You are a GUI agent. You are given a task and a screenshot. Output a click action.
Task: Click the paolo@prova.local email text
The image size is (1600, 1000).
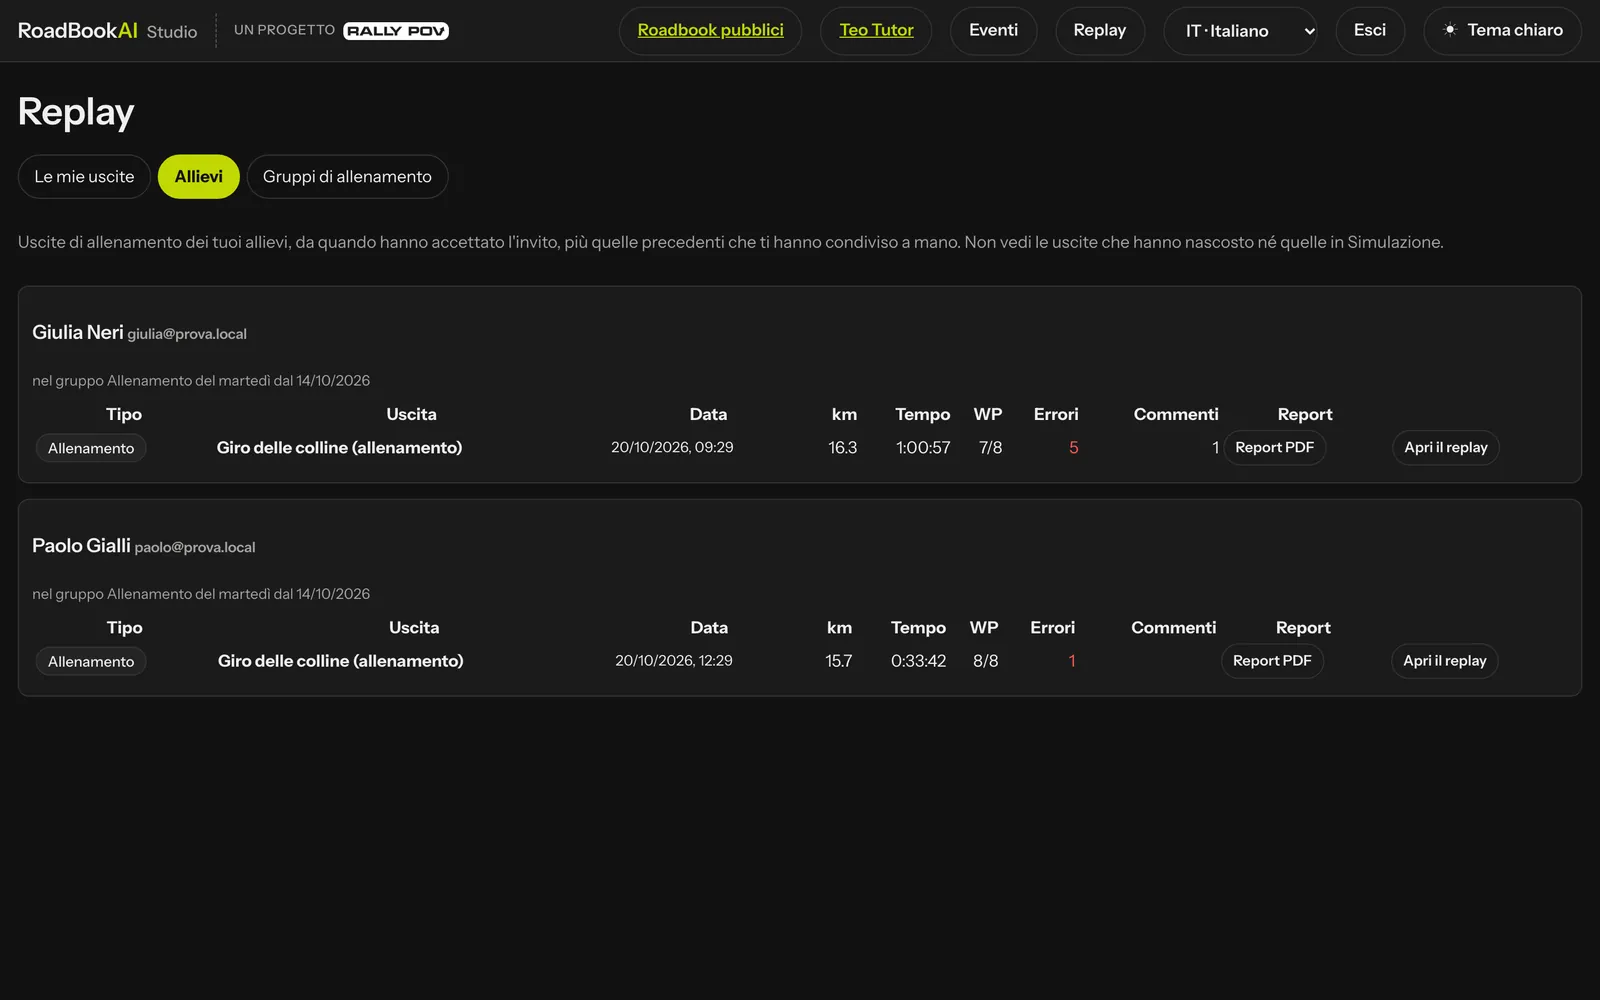pos(195,547)
